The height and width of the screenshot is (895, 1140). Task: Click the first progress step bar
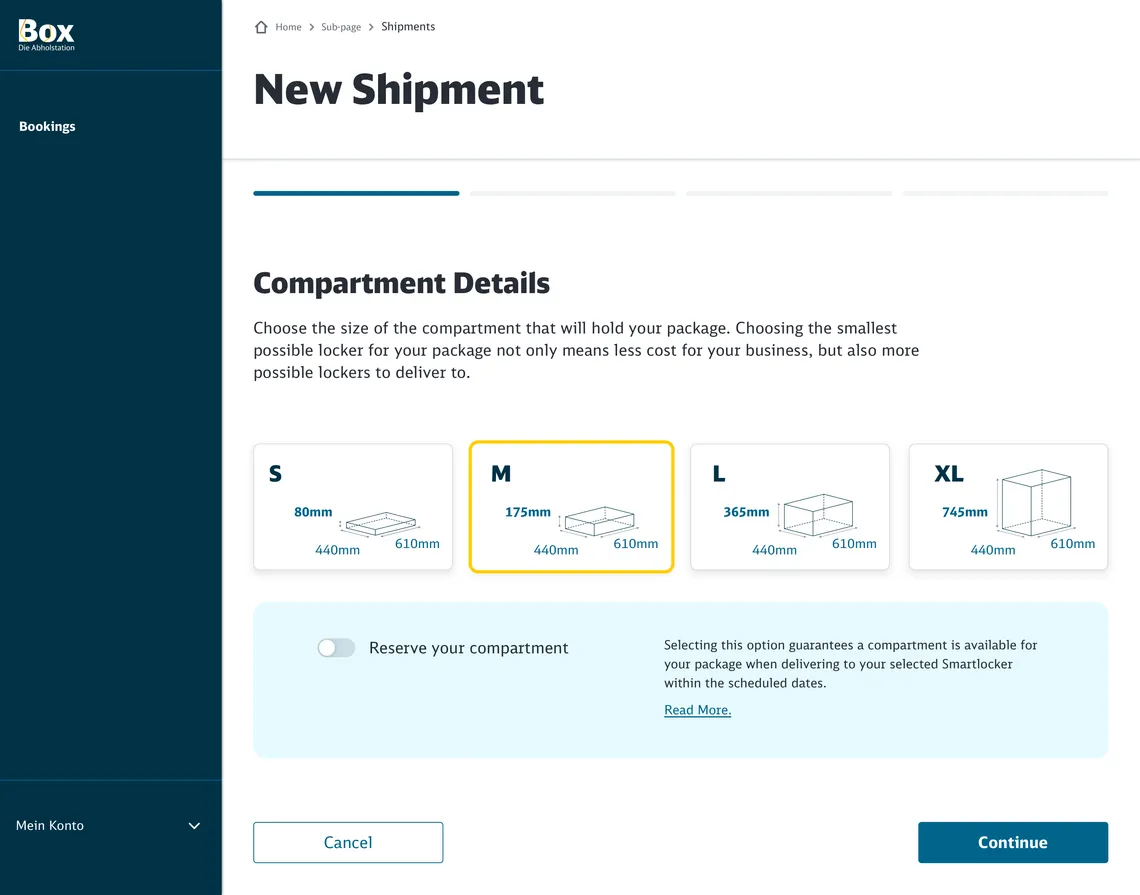coord(356,193)
